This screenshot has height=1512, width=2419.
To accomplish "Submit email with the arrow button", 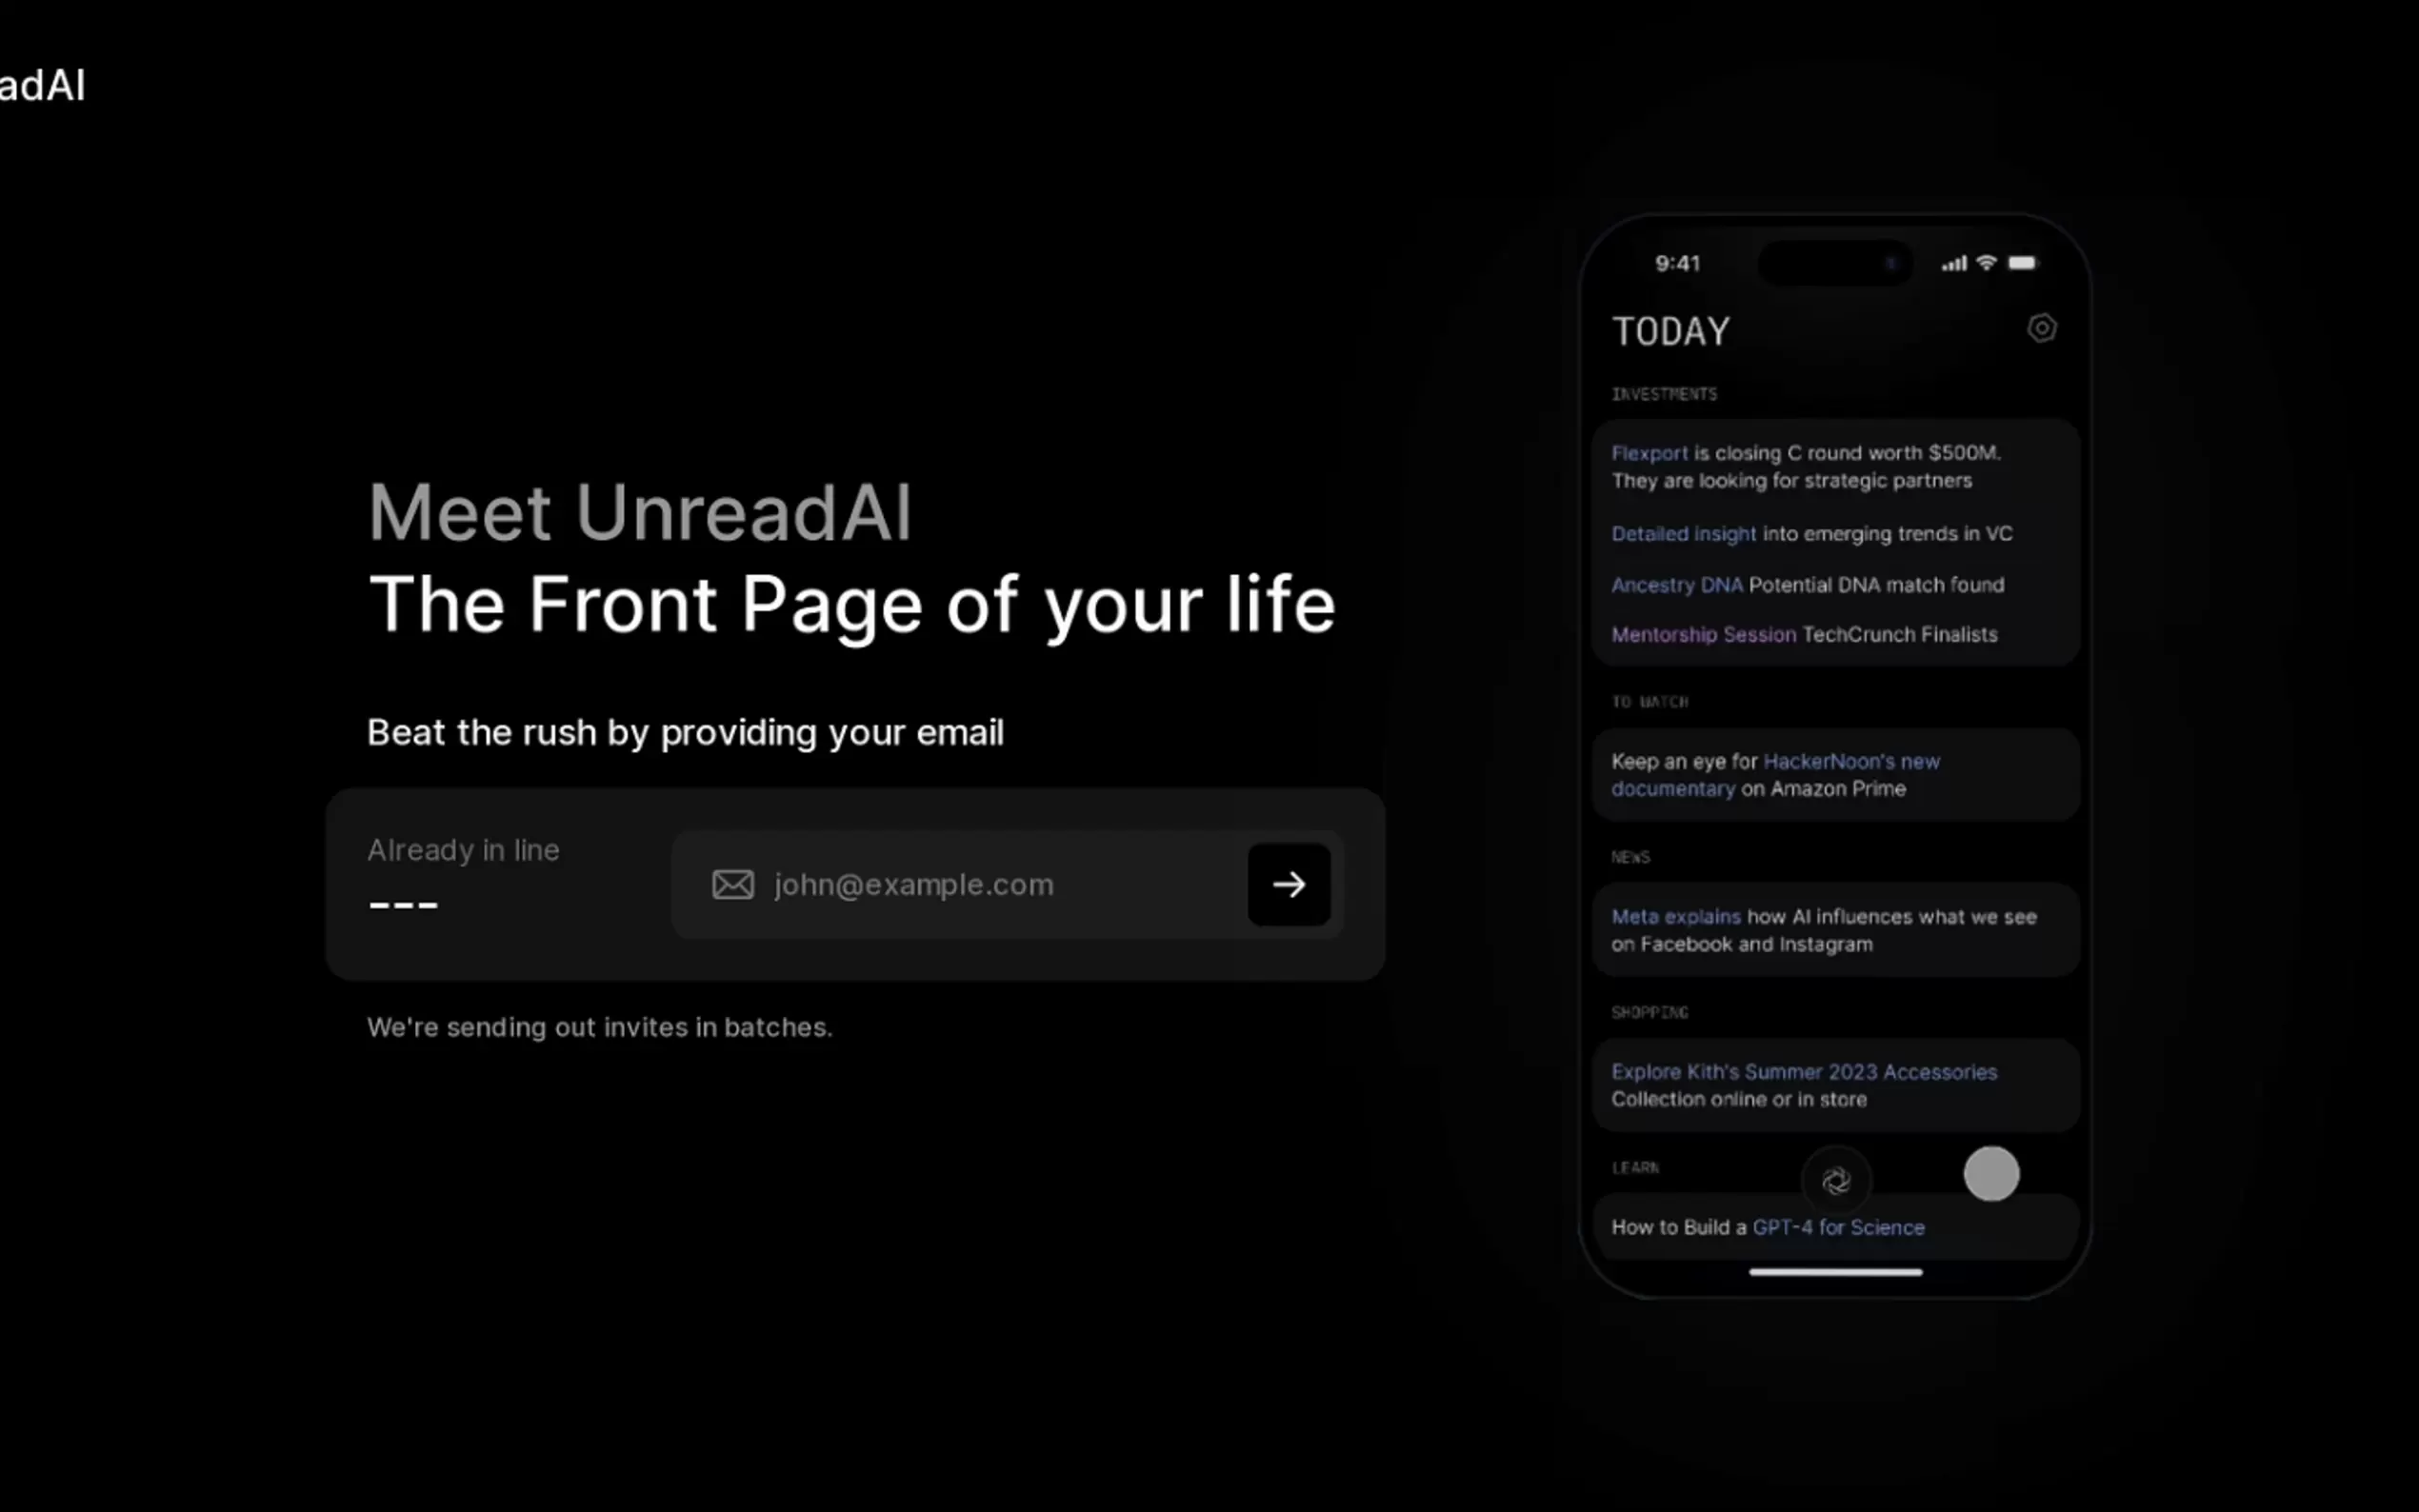I will pos(1289,884).
